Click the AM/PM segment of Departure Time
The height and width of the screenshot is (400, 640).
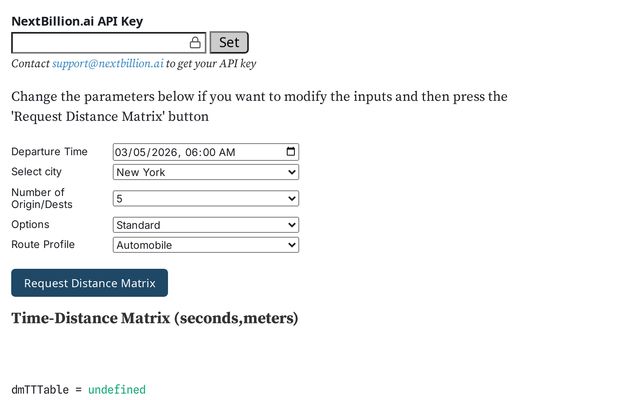tap(226, 153)
